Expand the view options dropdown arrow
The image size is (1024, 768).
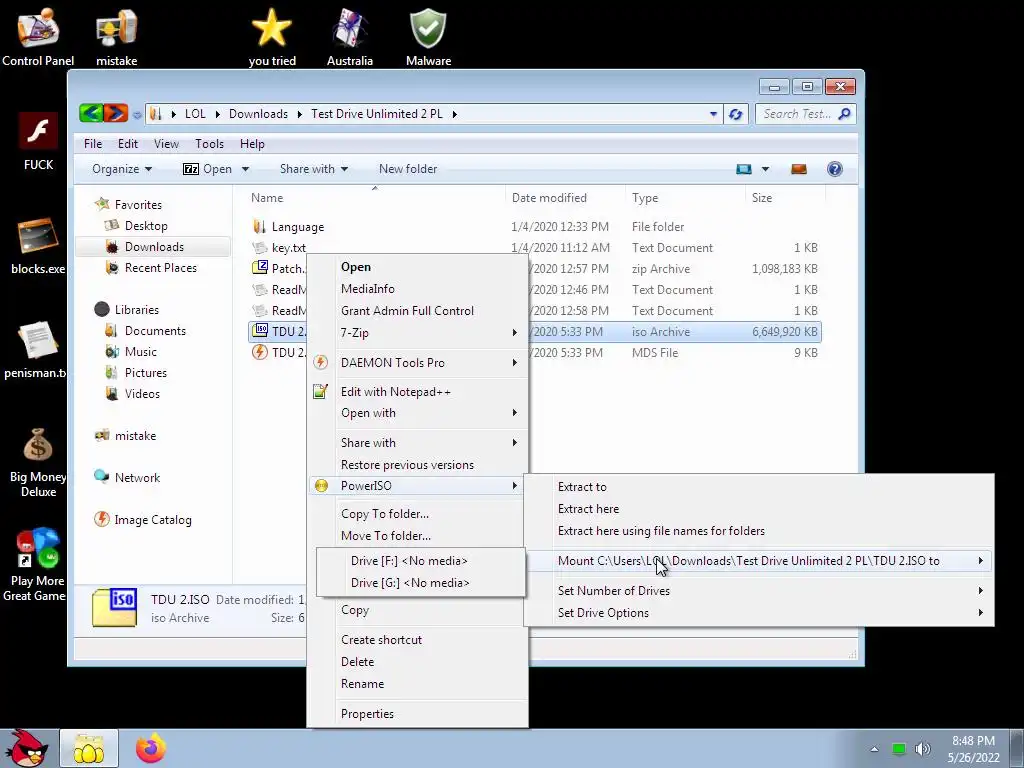coord(765,169)
